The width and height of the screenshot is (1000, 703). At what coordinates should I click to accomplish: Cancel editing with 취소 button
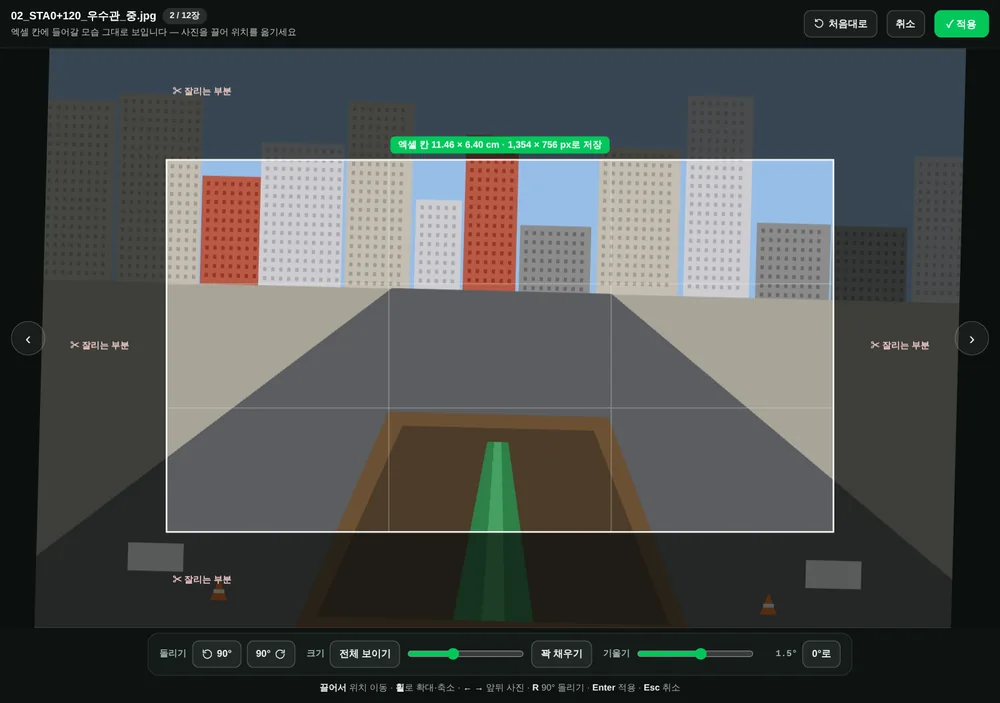tap(905, 24)
